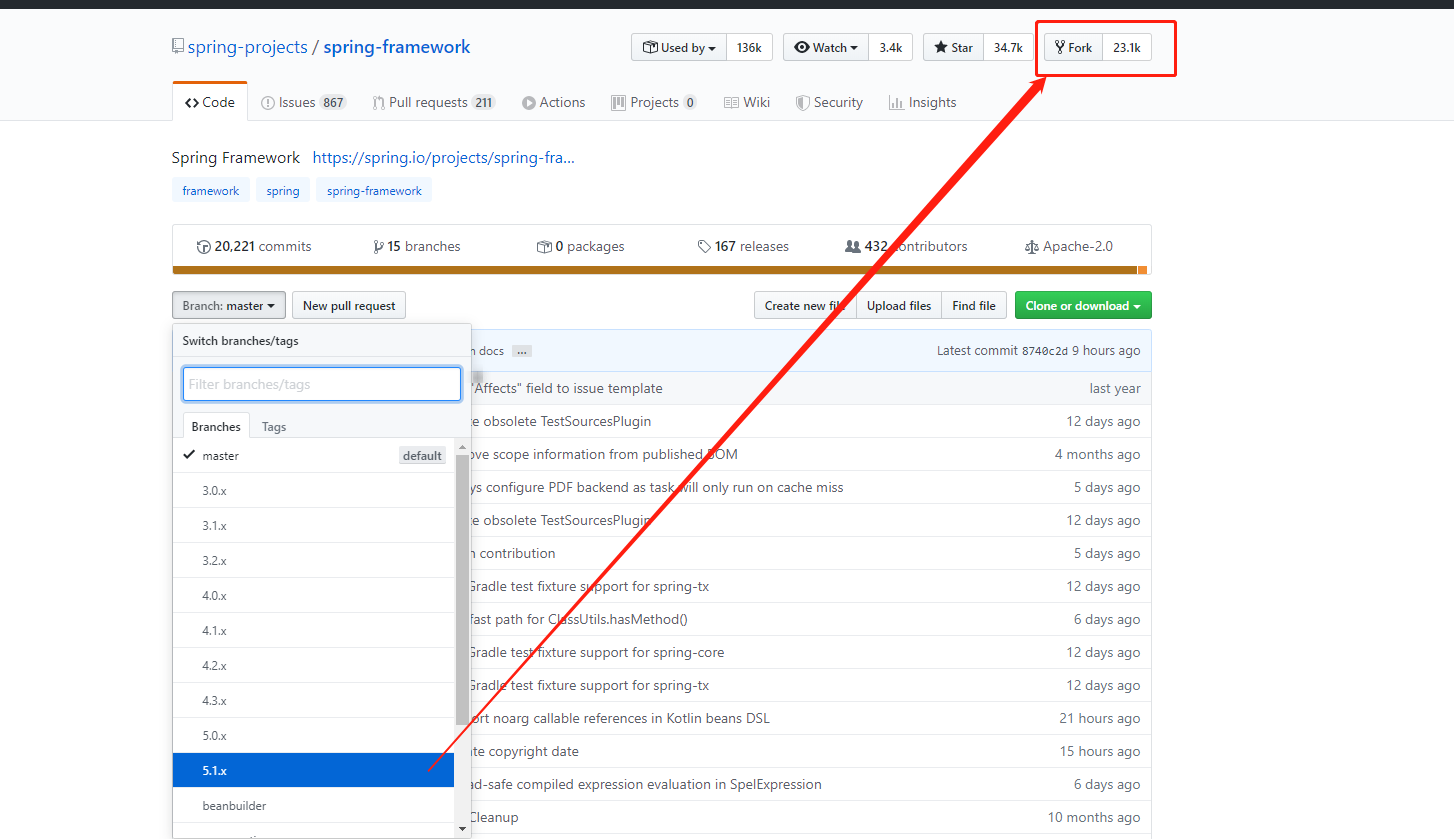Viewport: 1454px width, 839px height.
Task: Select the Tags tab in switcher
Action: tap(274, 426)
